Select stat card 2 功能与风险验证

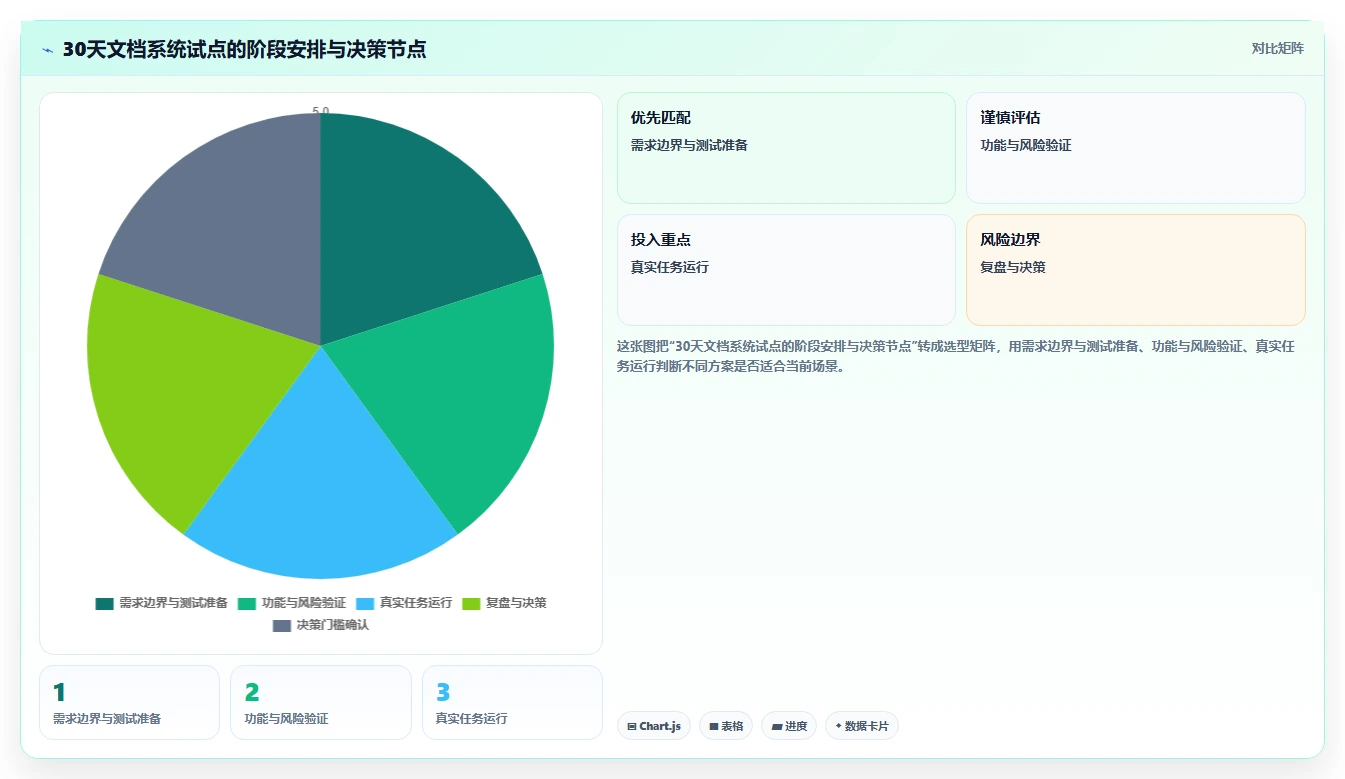(321, 702)
